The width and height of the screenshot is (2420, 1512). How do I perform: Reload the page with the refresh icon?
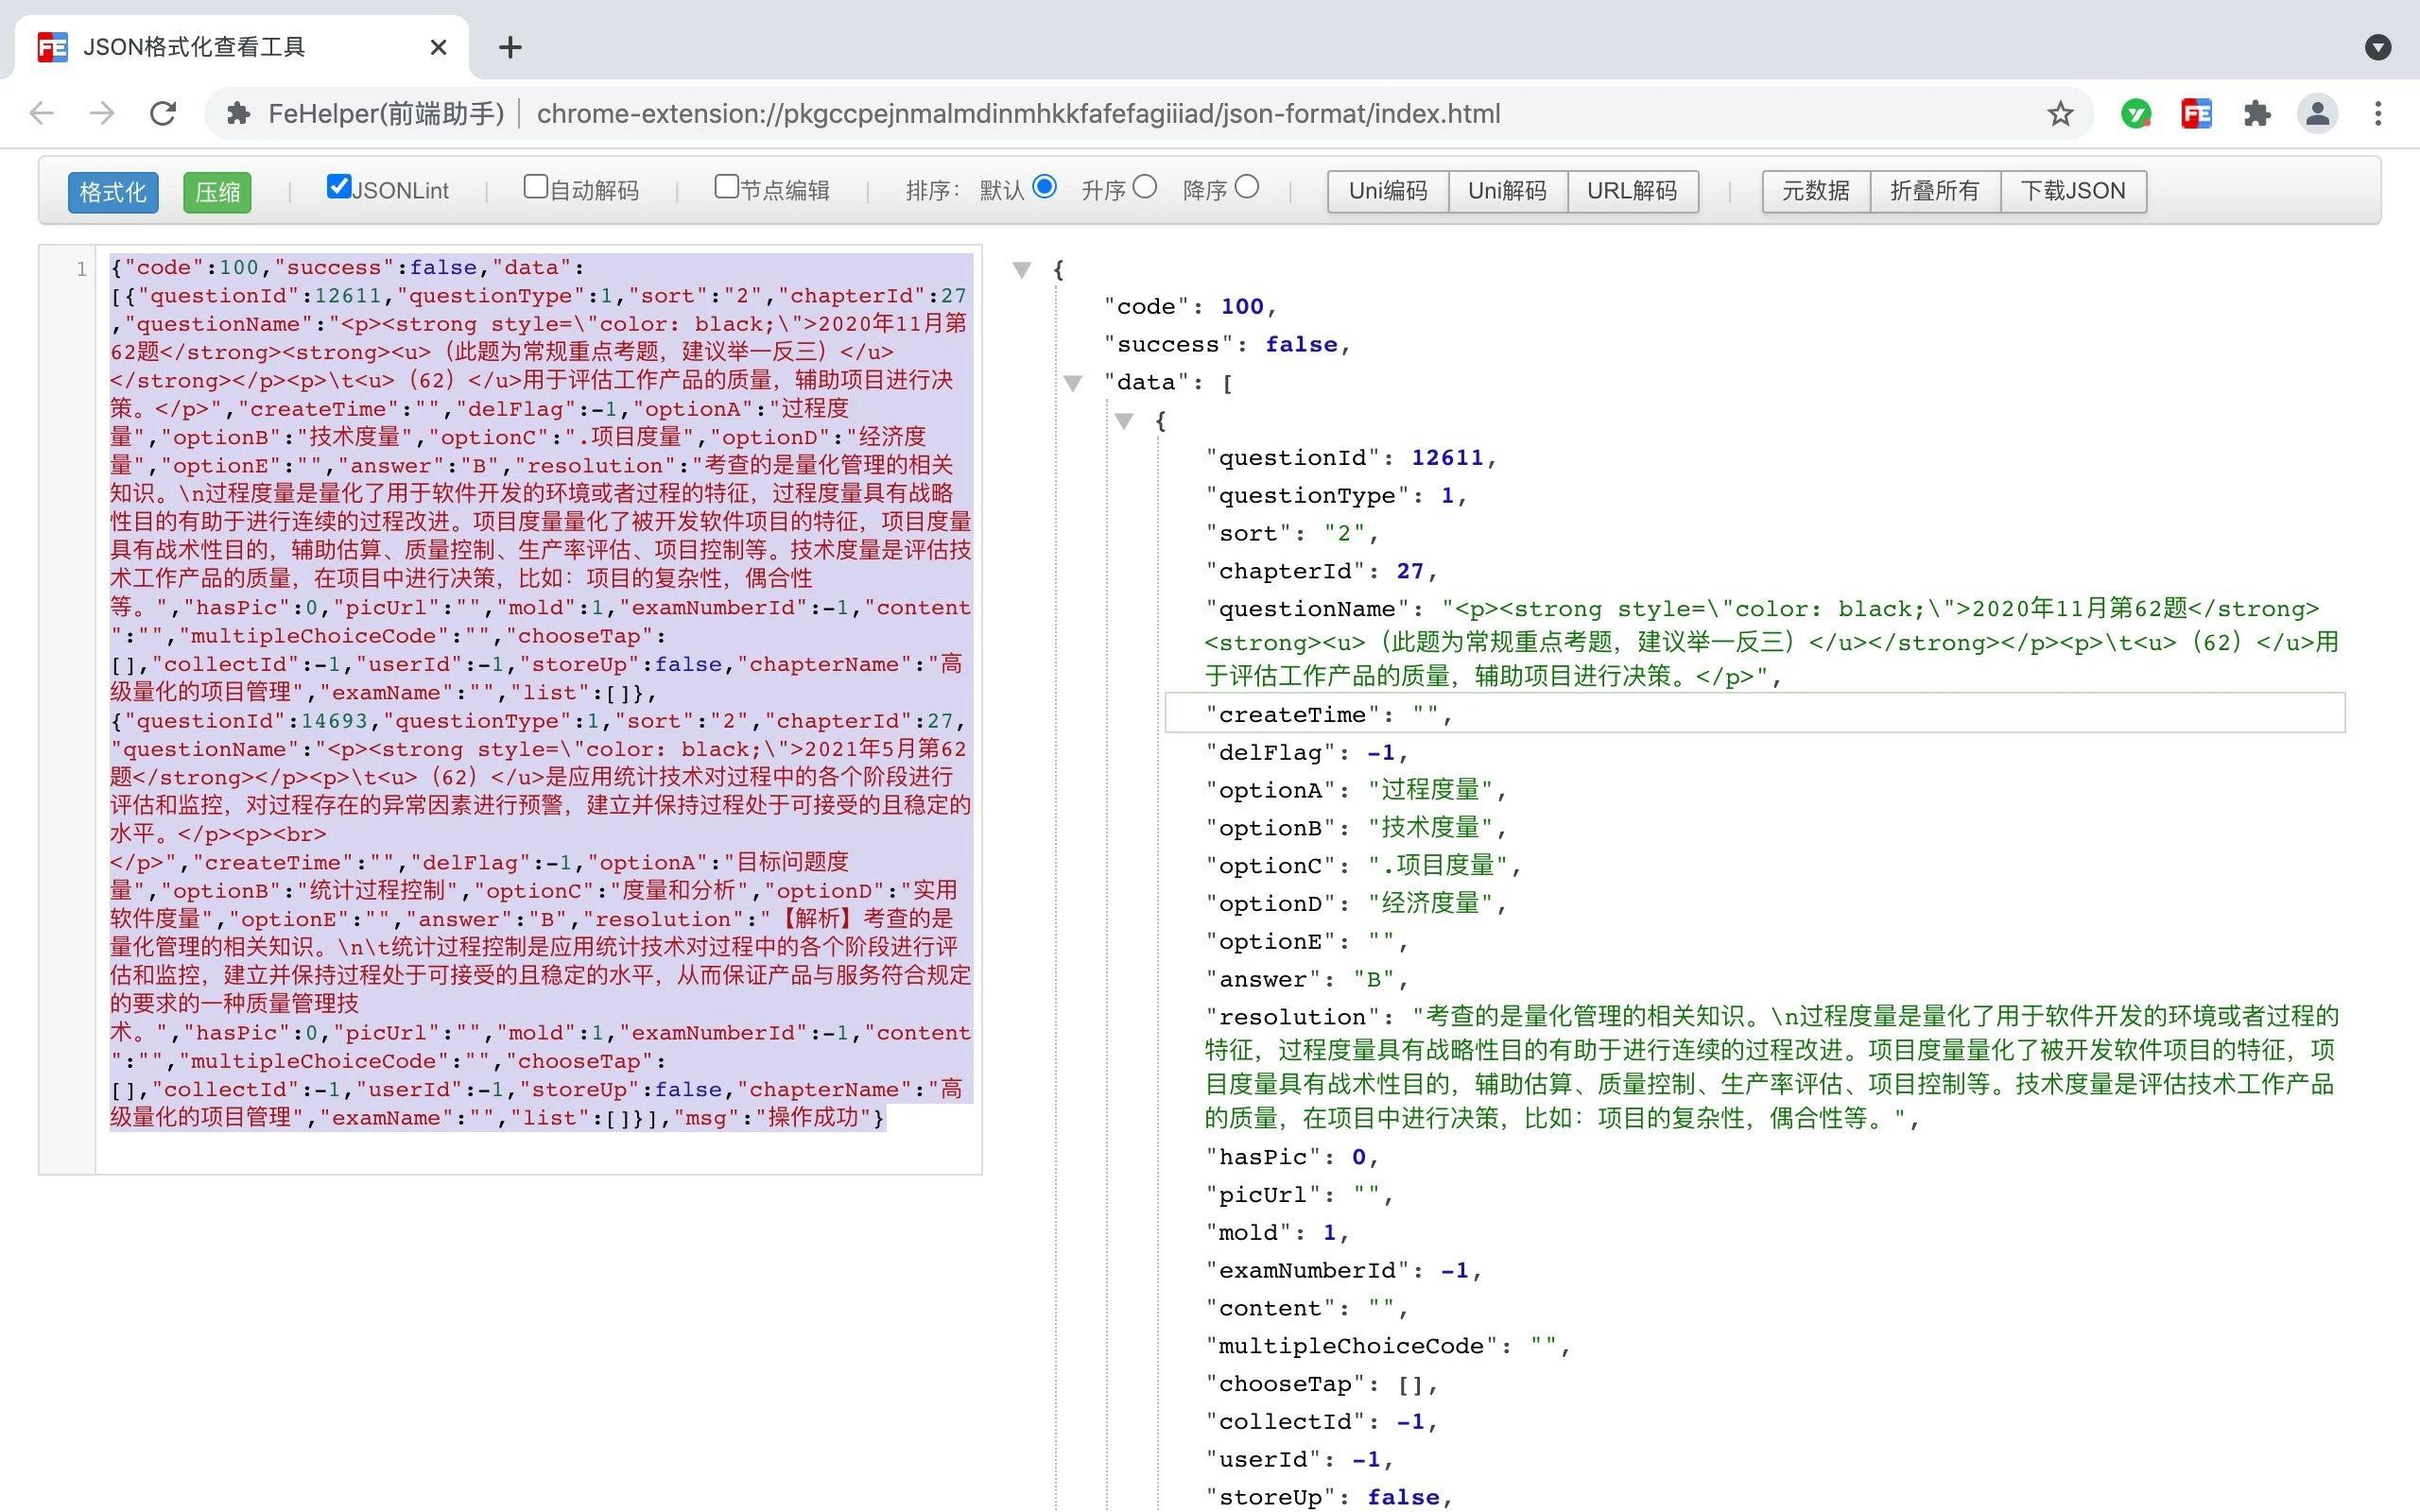coord(163,114)
